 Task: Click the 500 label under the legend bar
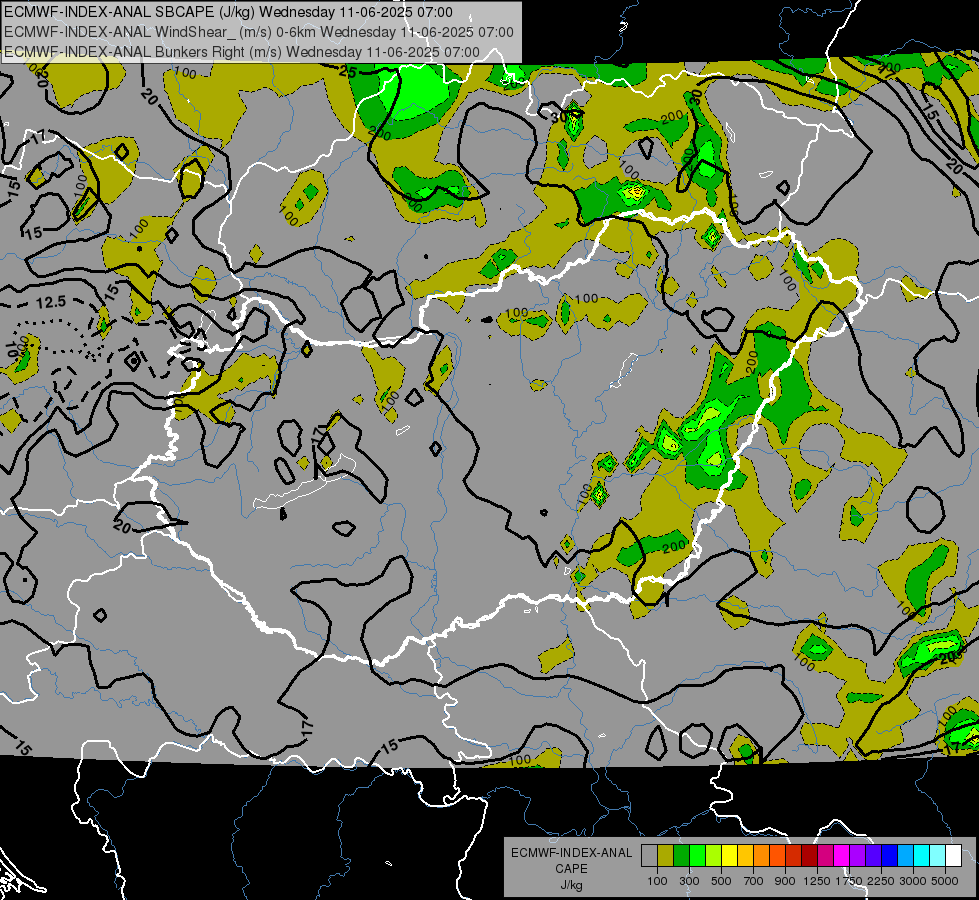click(722, 881)
